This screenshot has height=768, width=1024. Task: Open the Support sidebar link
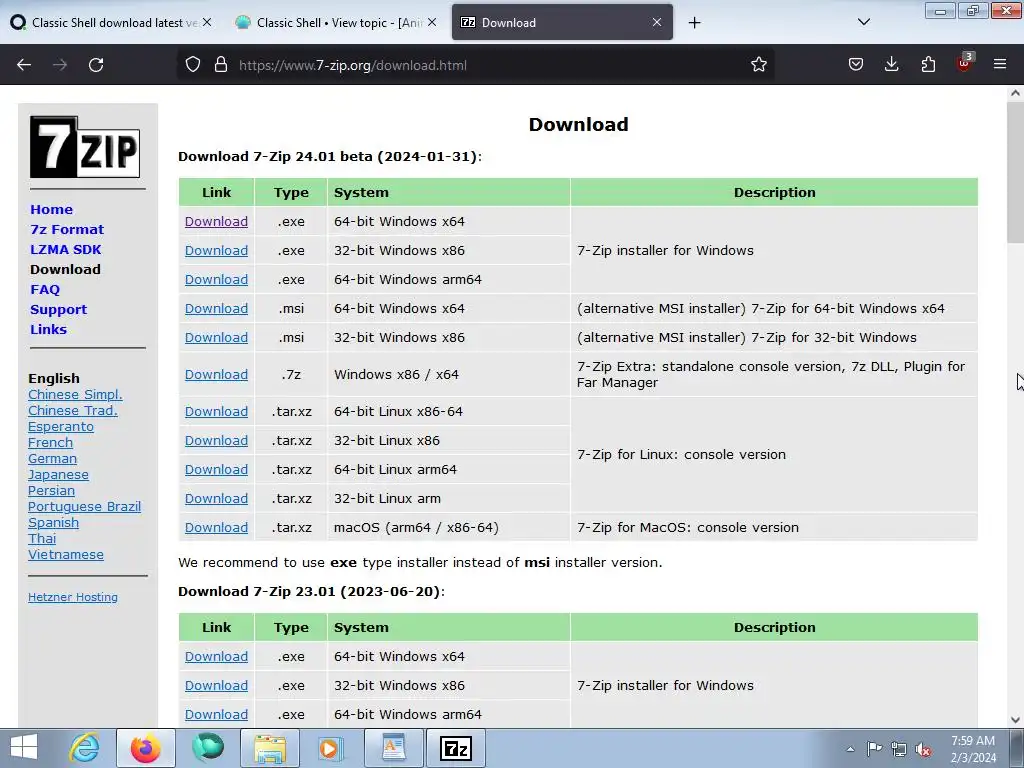pos(58,310)
